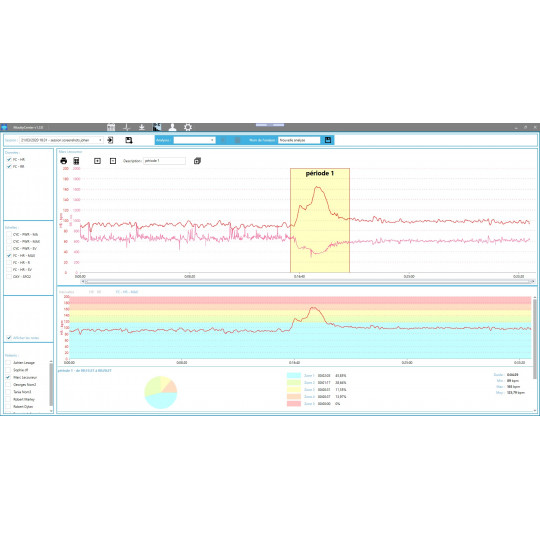Screen dimensions: 540x540
Task: Click the Max bpm value in stats
Action: click(513, 387)
